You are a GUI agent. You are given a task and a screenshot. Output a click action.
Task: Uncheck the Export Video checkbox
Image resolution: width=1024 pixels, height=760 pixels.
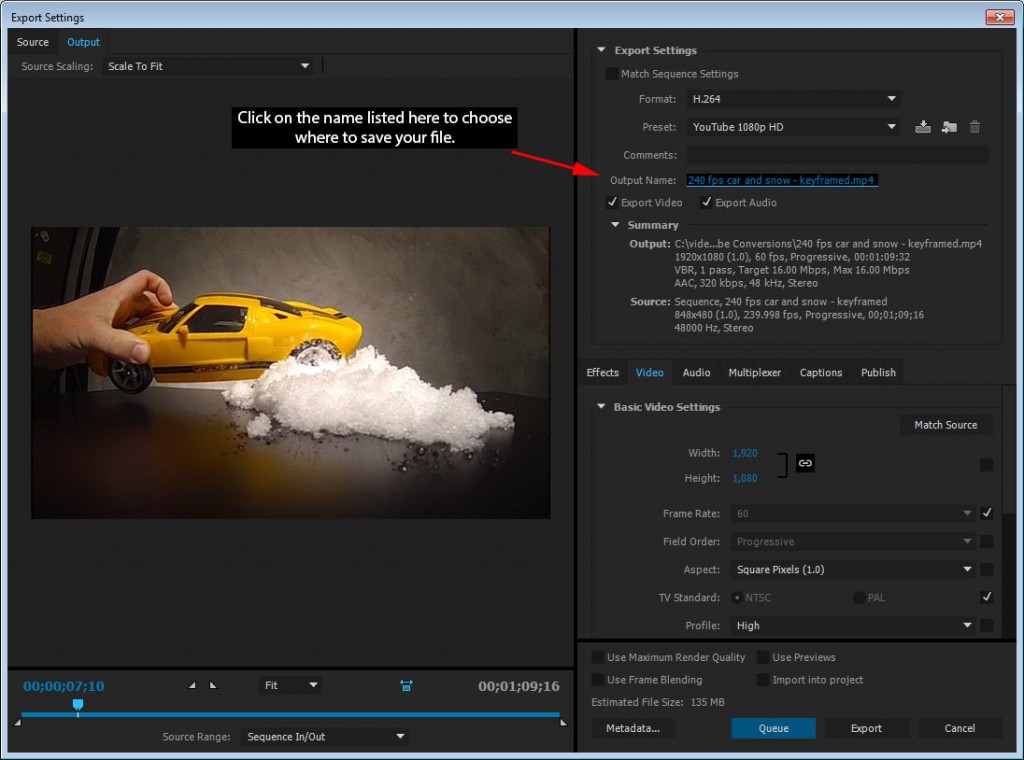tap(613, 202)
